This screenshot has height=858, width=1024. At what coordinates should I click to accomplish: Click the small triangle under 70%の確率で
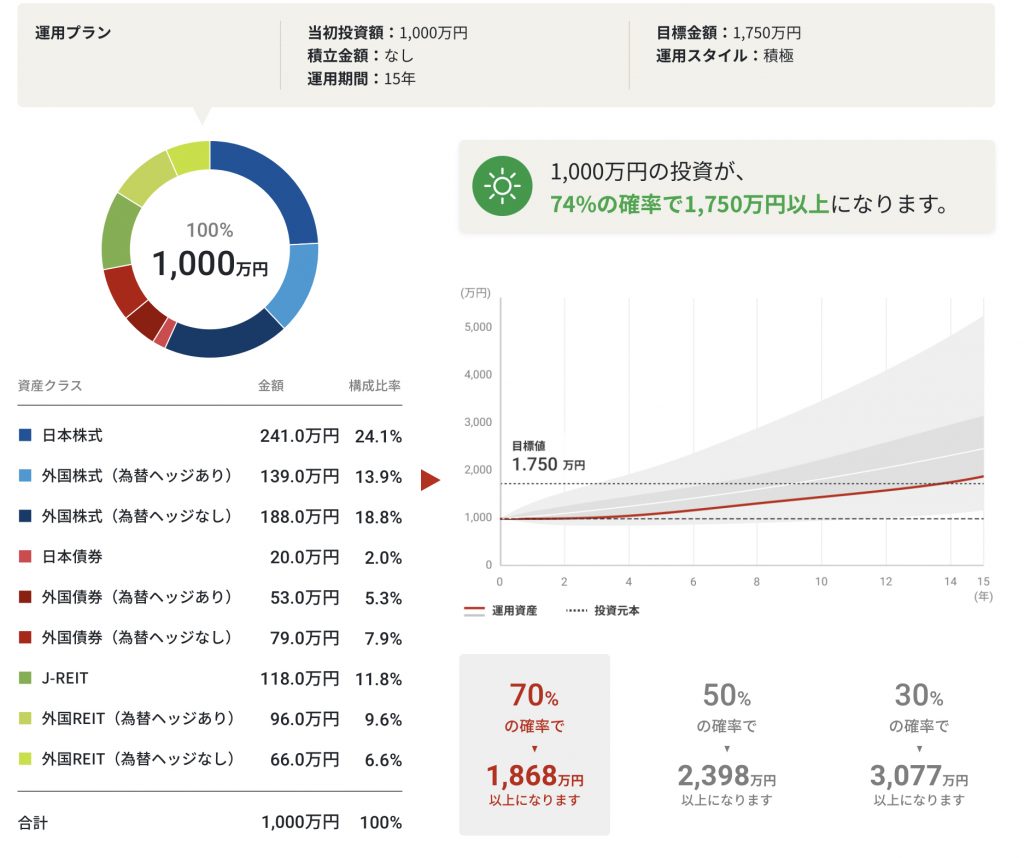(534, 748)
